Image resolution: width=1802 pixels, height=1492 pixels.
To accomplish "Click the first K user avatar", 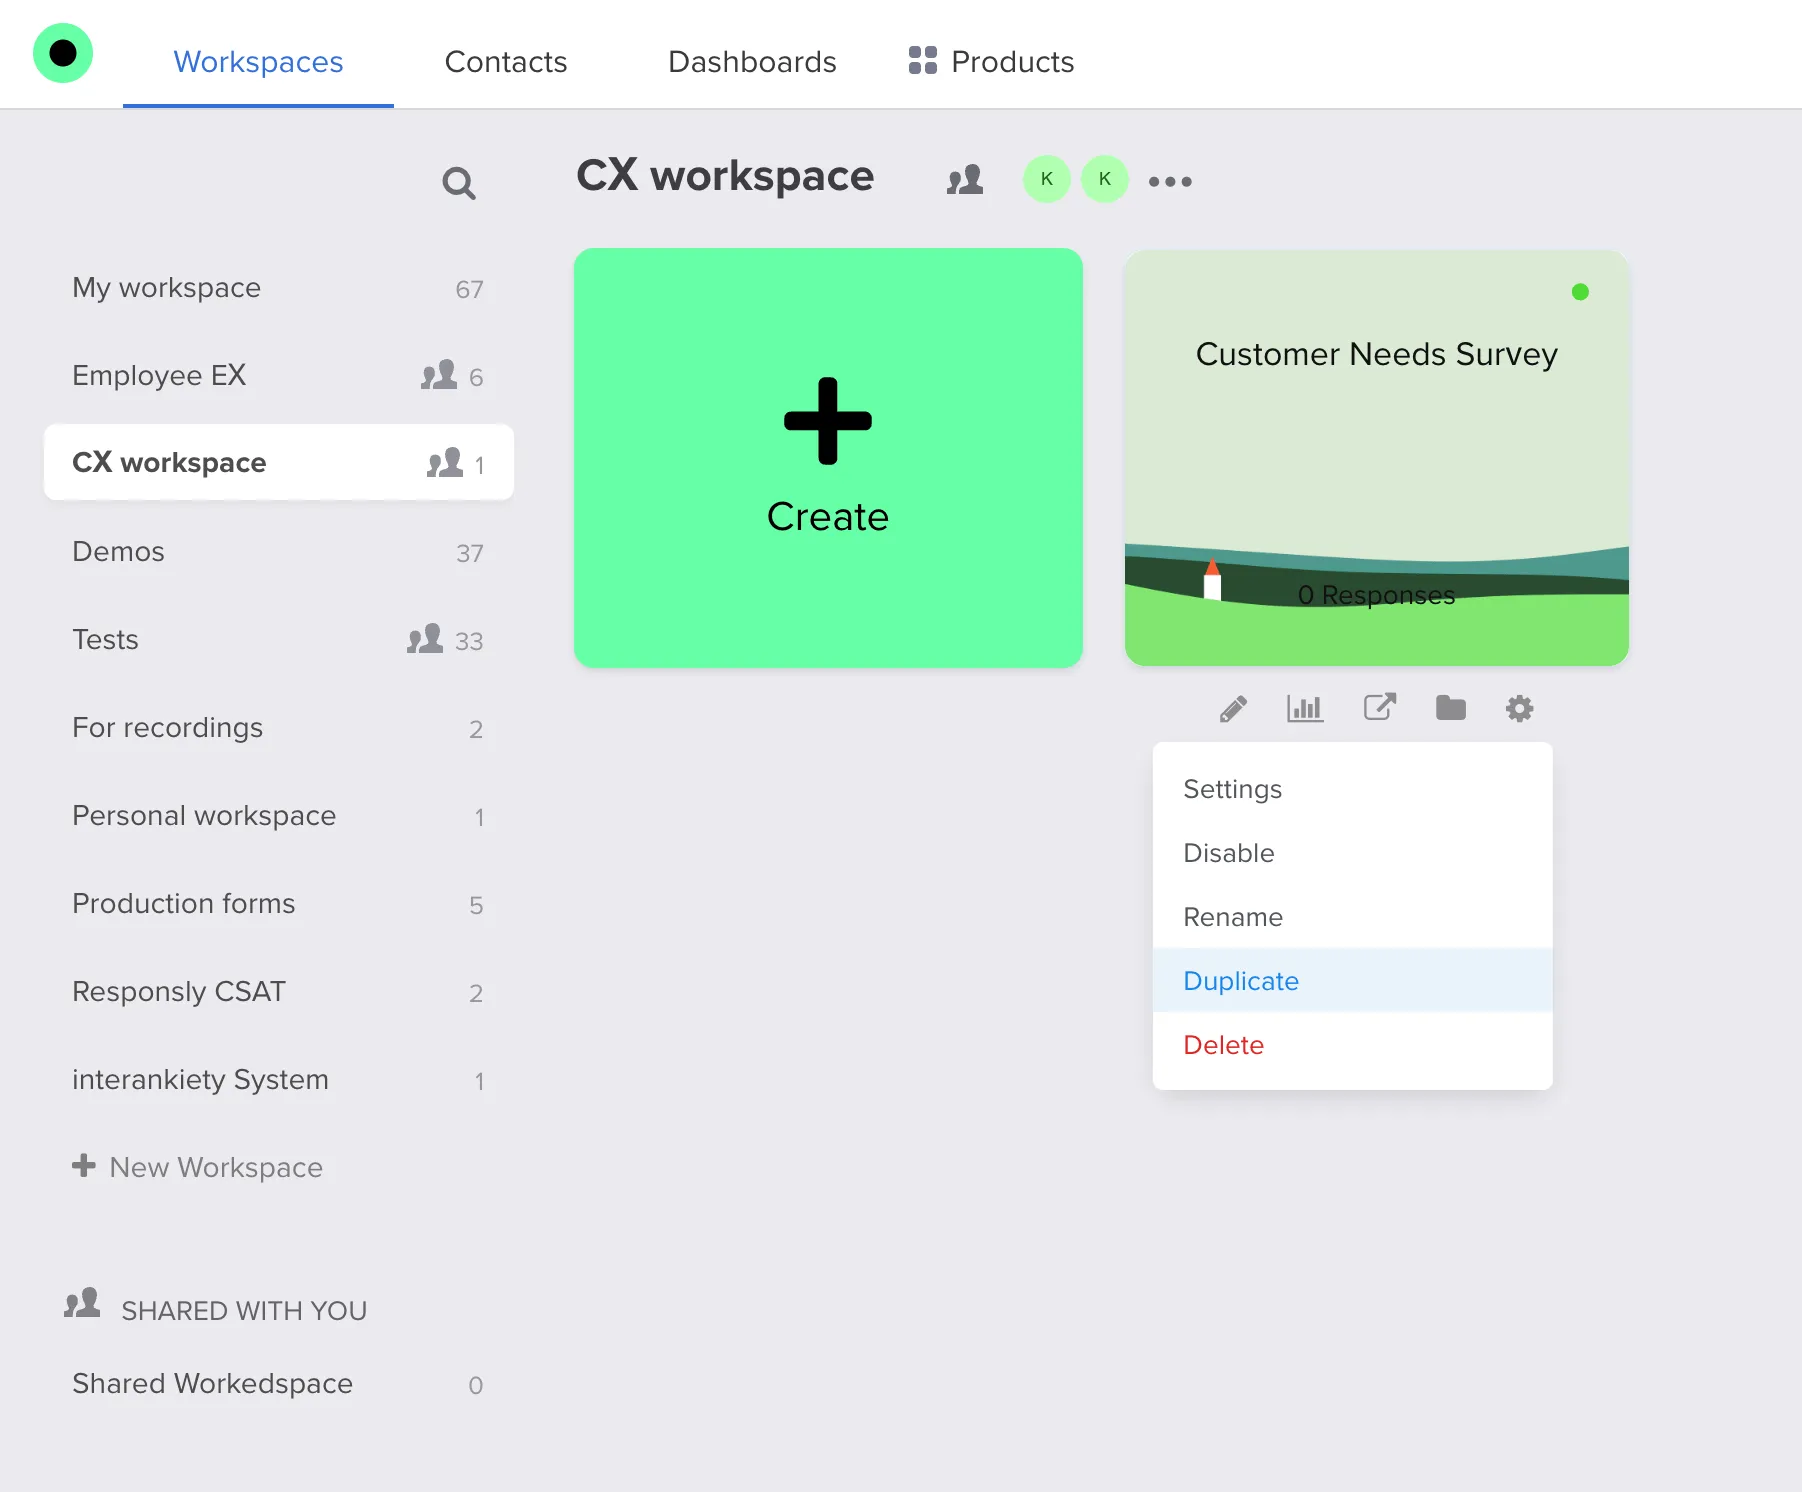I will point(1047,179).
